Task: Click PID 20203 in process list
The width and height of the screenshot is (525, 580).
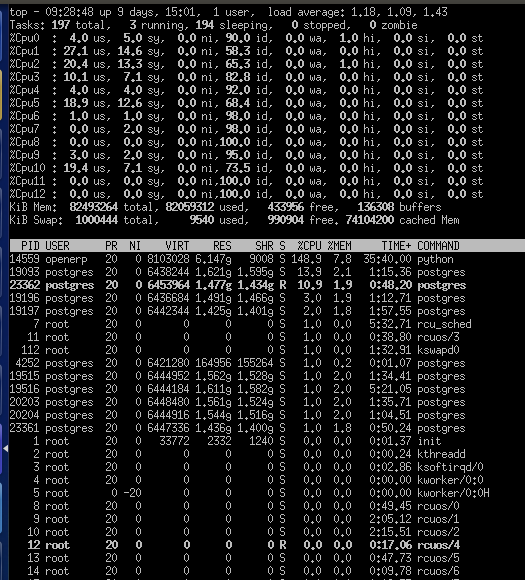Action: [24, 402]
